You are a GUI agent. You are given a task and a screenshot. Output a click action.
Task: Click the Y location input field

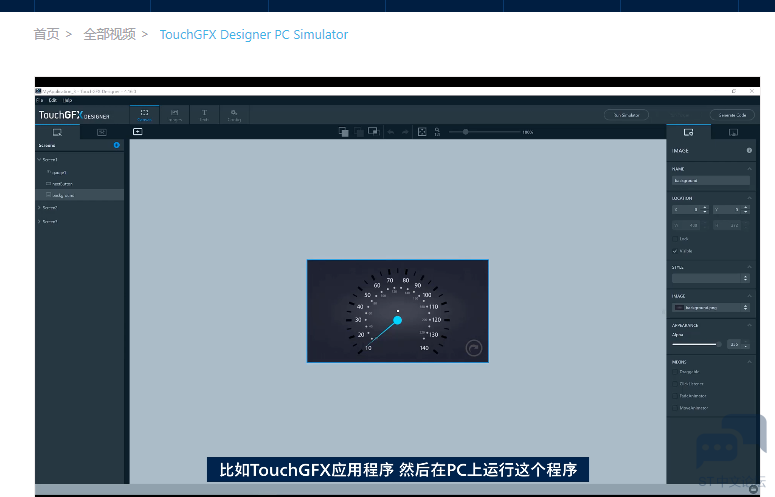[x=728, y=210]
